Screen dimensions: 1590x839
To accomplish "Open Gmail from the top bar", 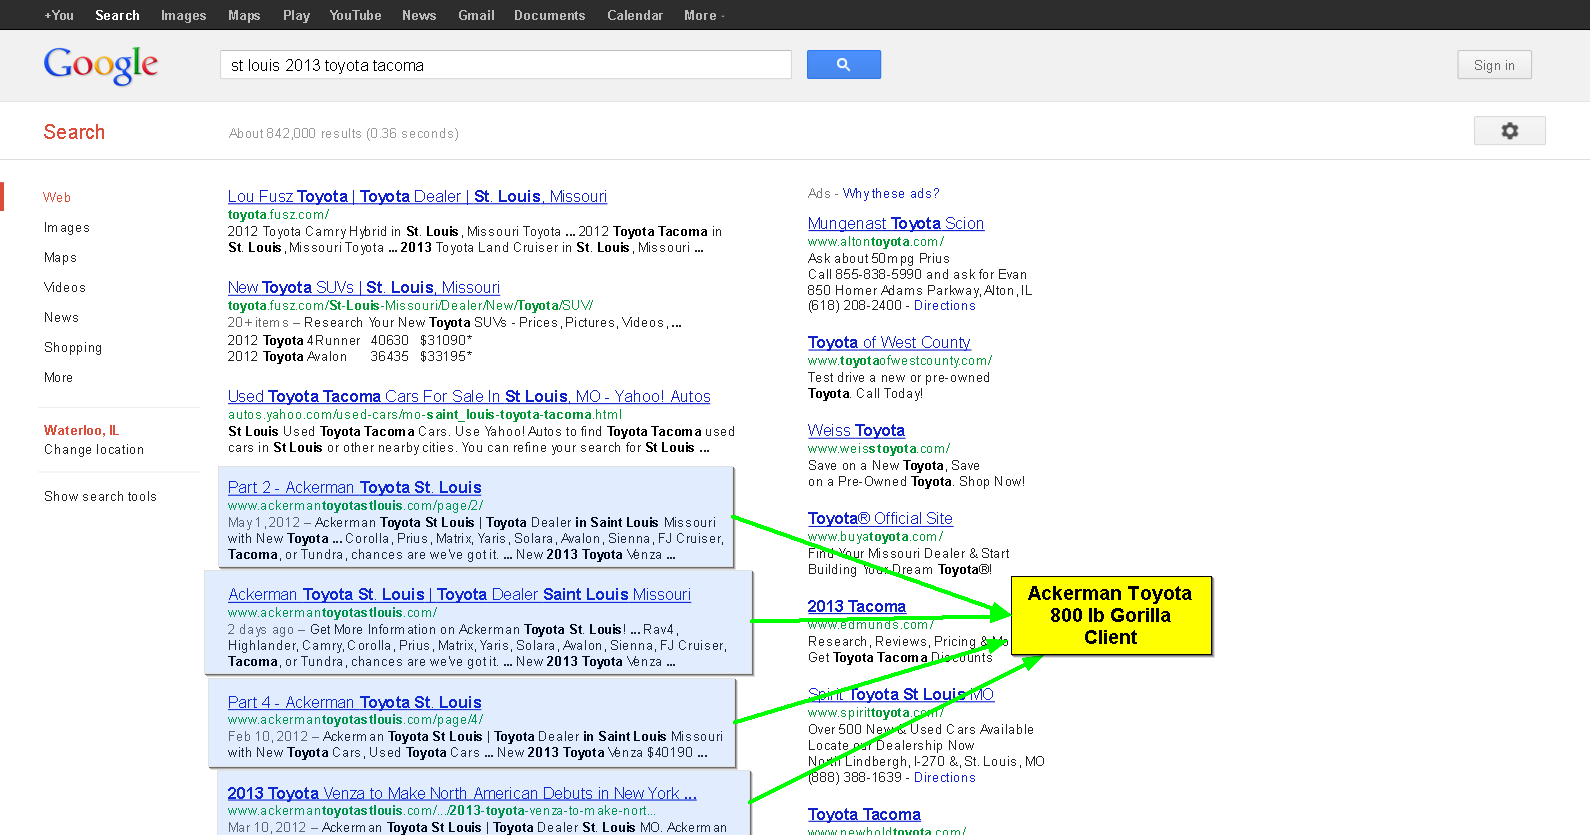I will tap(476, 15).
